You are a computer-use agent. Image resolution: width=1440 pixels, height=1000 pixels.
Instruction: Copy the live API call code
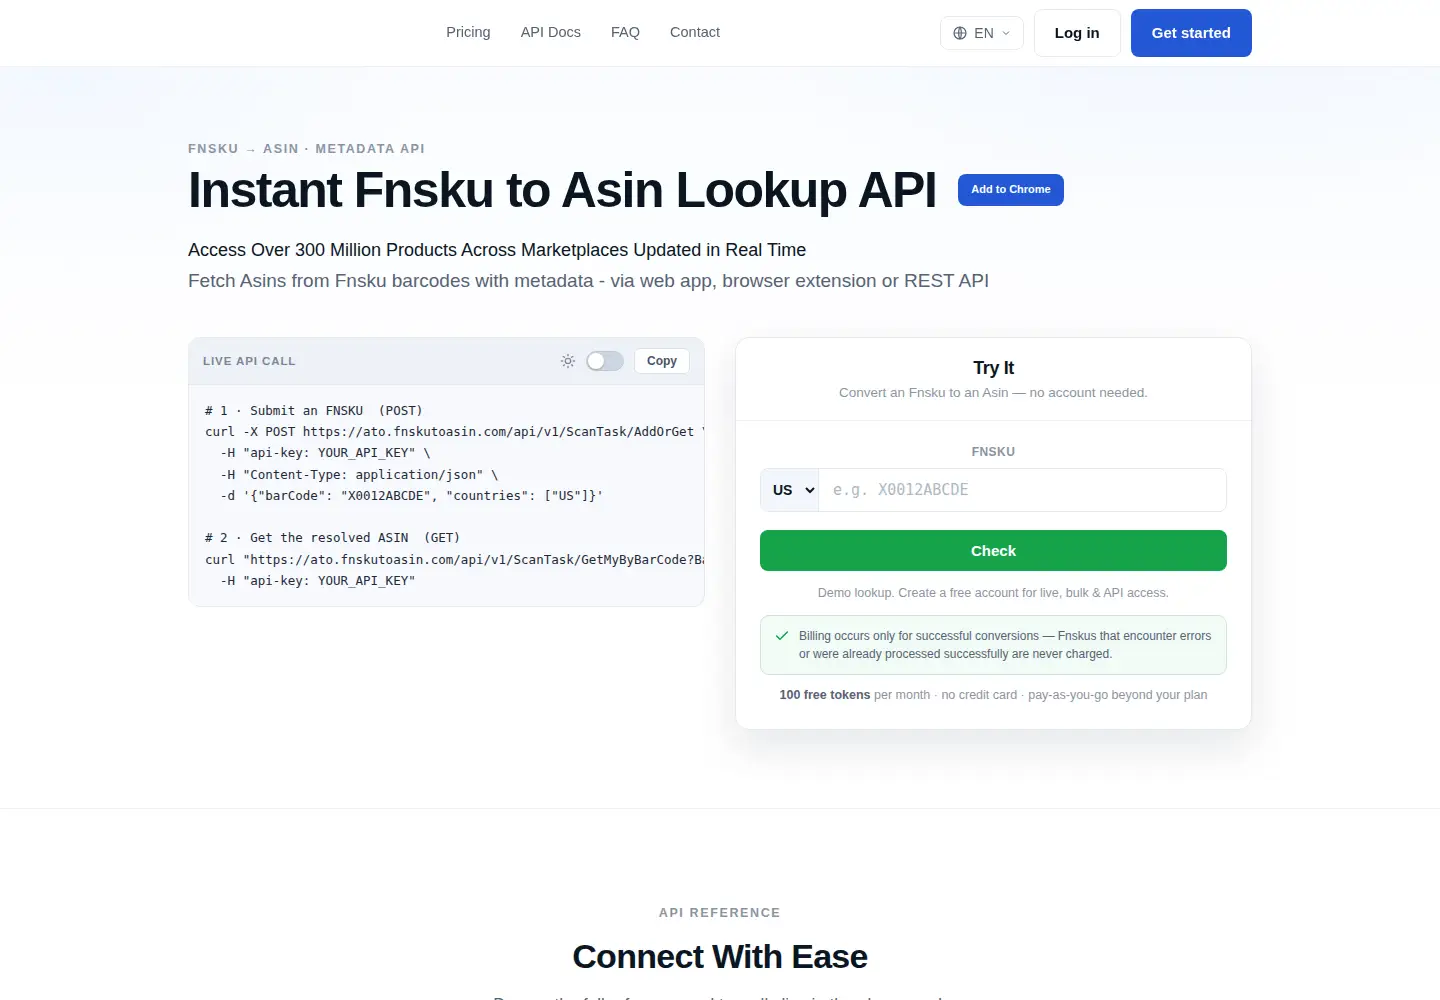pos(662,361)
